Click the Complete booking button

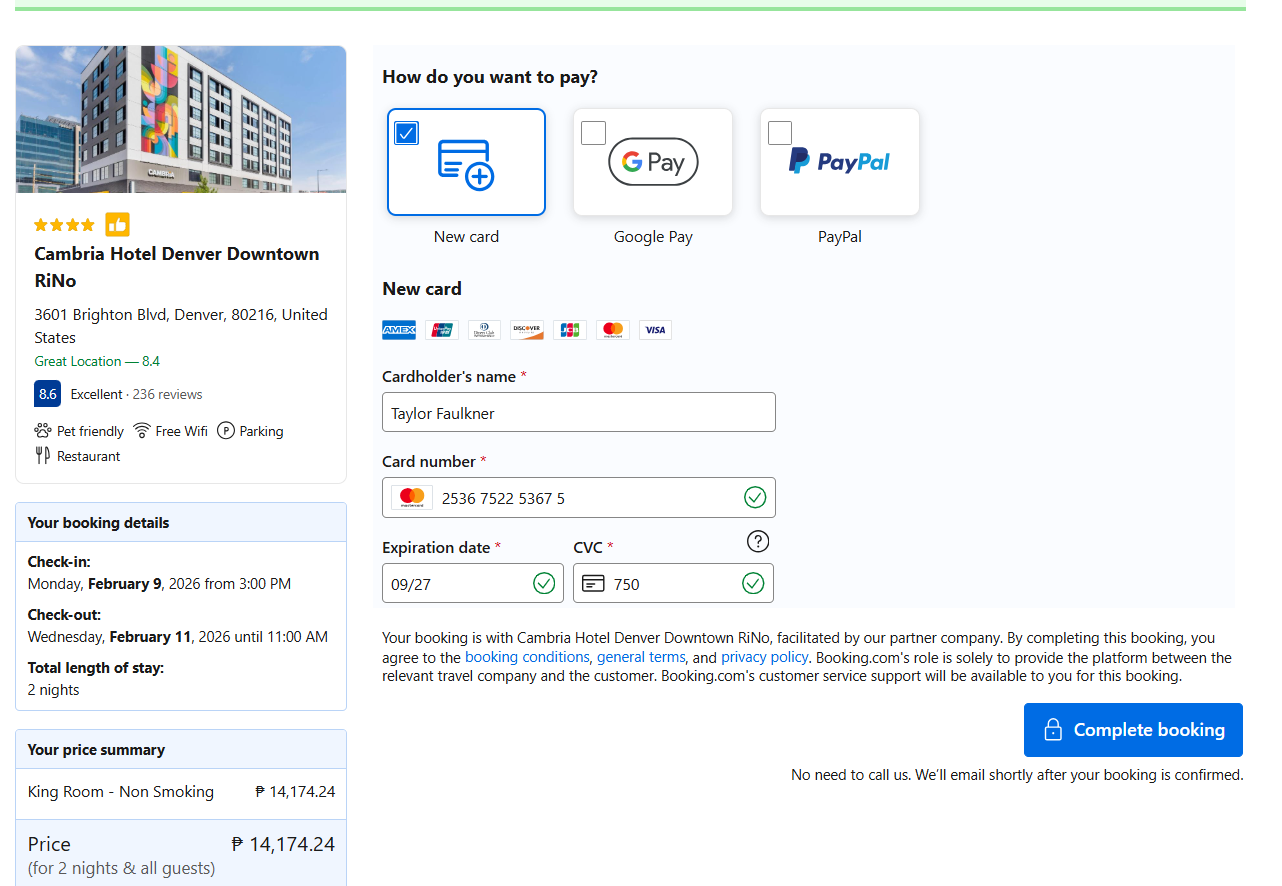pos(1133,730)
